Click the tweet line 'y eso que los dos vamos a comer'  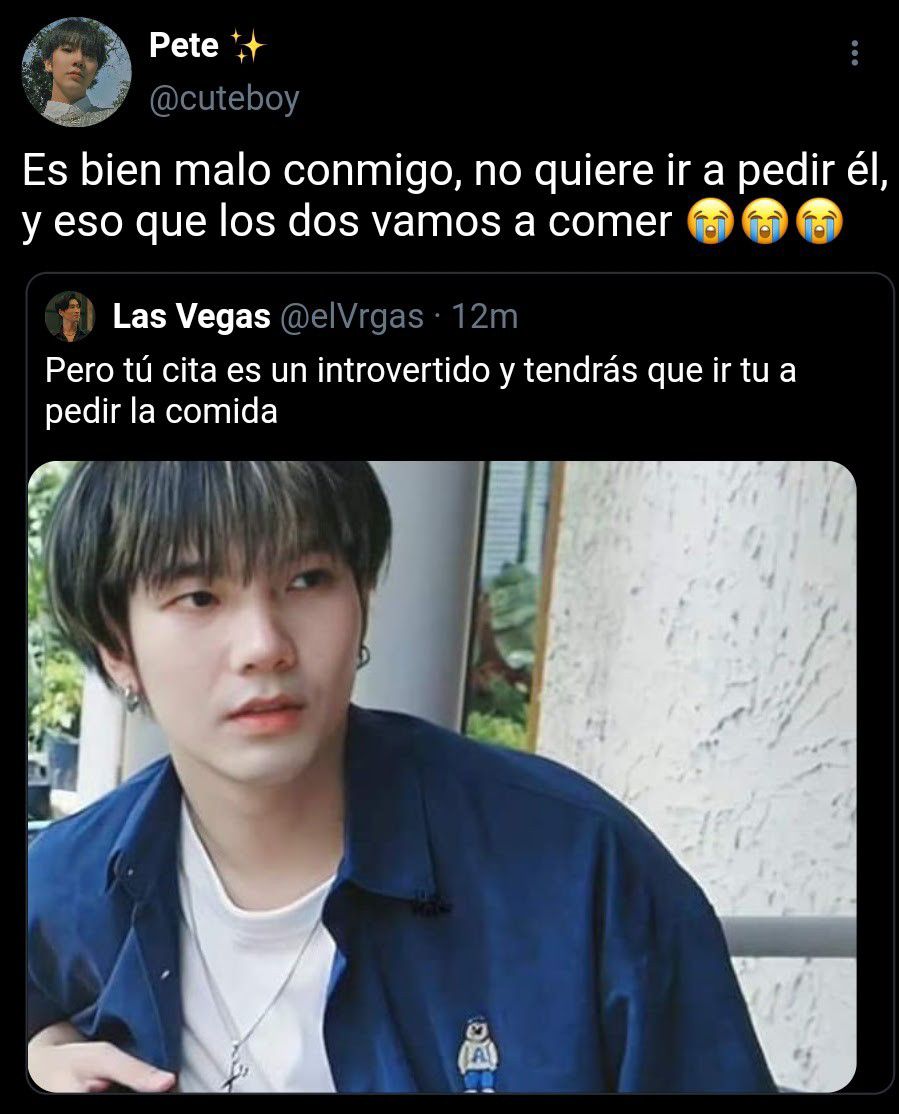(x=347, y=222)
